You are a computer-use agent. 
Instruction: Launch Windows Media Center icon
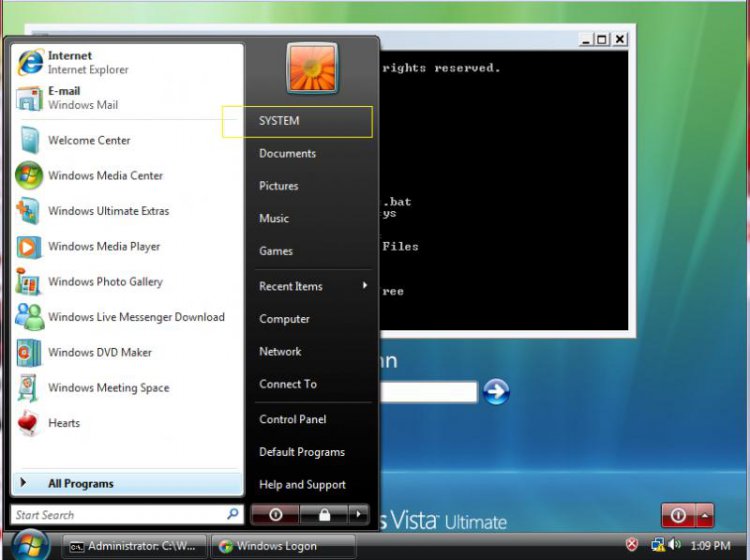29,176
